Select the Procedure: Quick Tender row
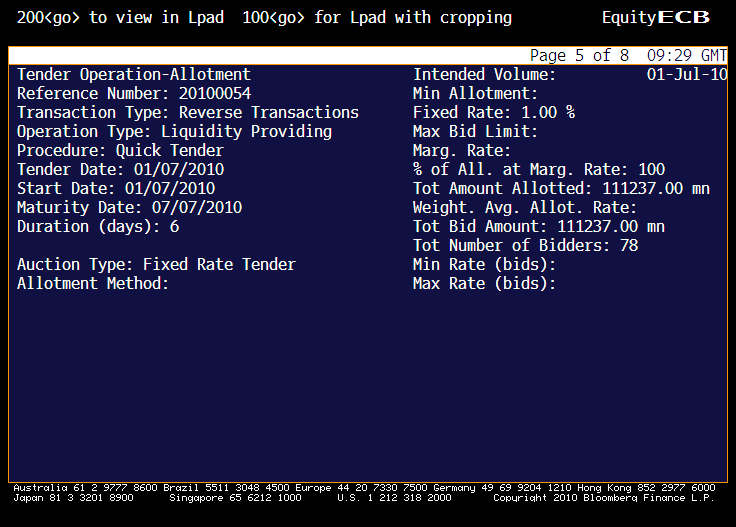Screen dimensions: 736x527 (120, 151)
